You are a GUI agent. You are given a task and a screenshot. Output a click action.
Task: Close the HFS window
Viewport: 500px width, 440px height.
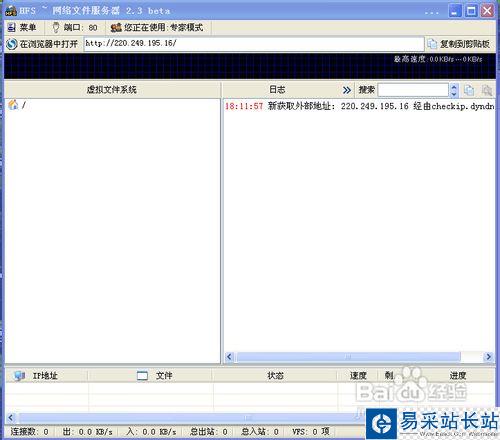[487, 11]
